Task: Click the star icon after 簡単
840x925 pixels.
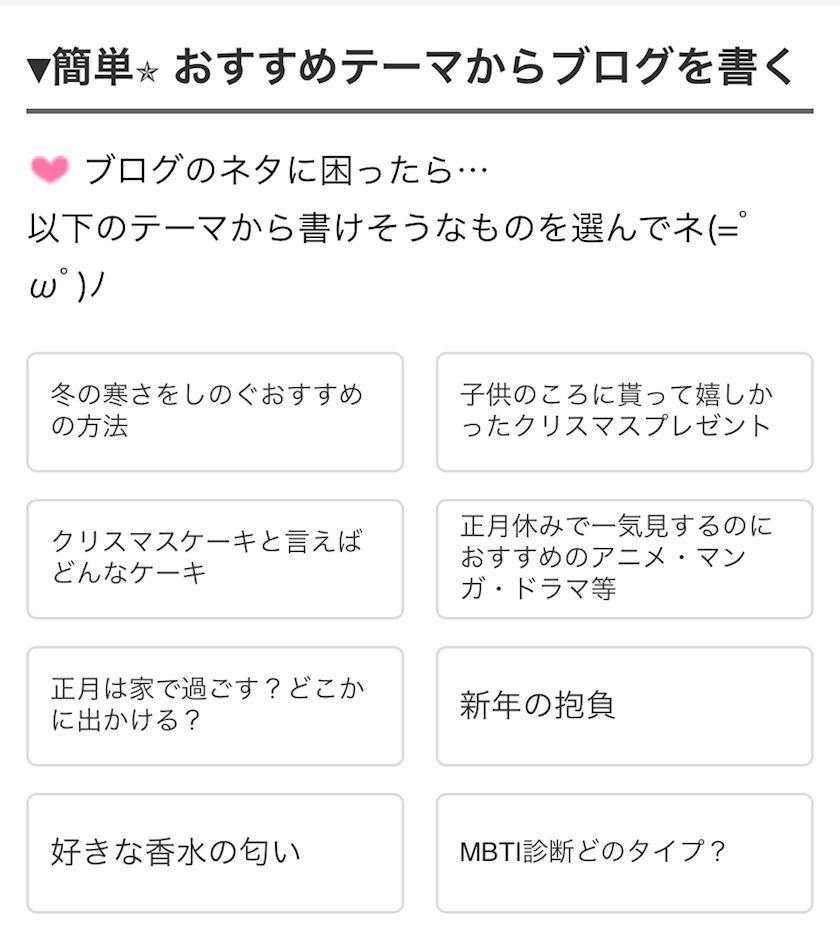Action: [x=148, y=72]
